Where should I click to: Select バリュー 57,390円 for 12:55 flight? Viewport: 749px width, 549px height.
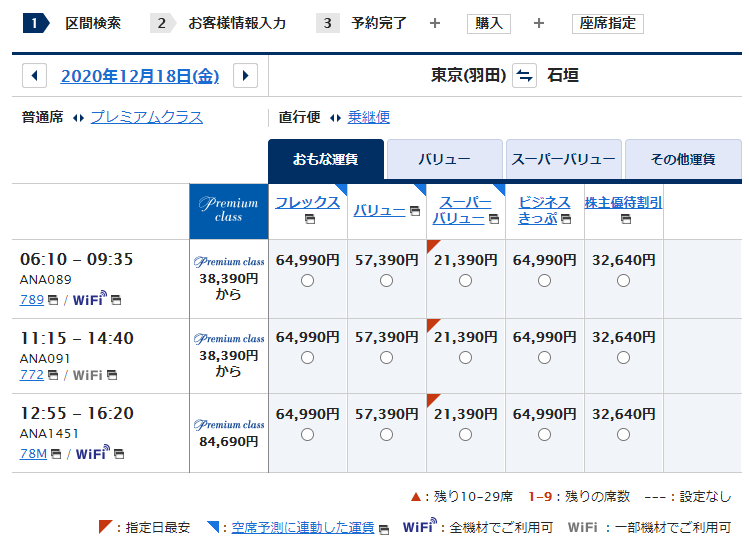click(386, 434)
